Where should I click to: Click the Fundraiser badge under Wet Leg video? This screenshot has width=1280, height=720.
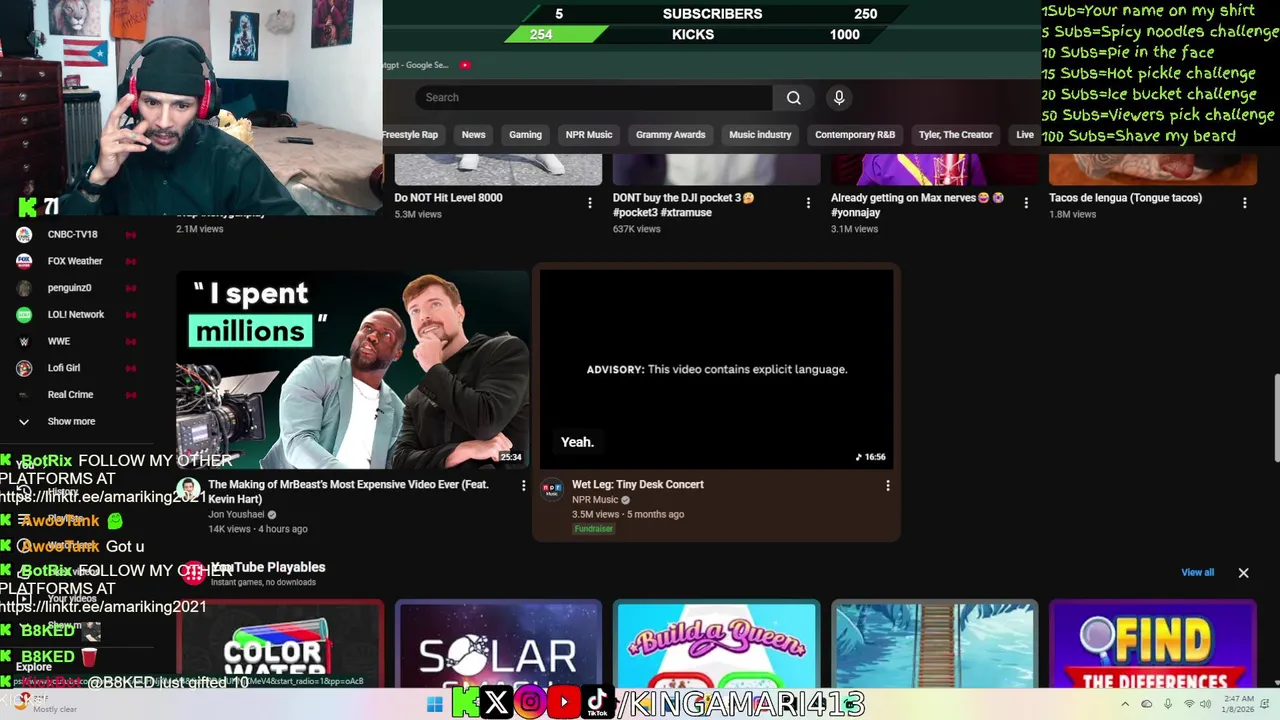point(594,529)
